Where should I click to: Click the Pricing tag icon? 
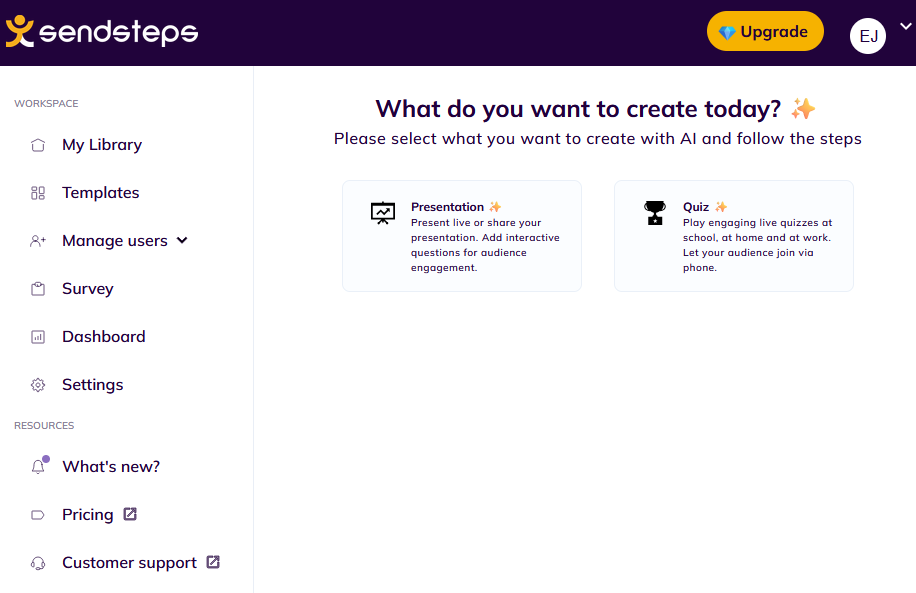(x=38, y=515)
